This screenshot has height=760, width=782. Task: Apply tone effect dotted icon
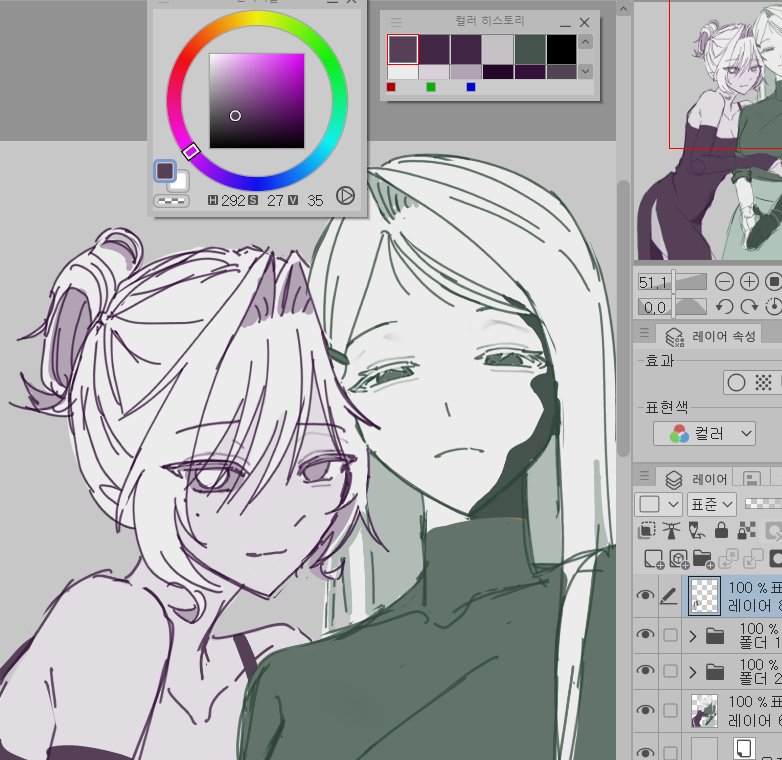pos(763,382)
